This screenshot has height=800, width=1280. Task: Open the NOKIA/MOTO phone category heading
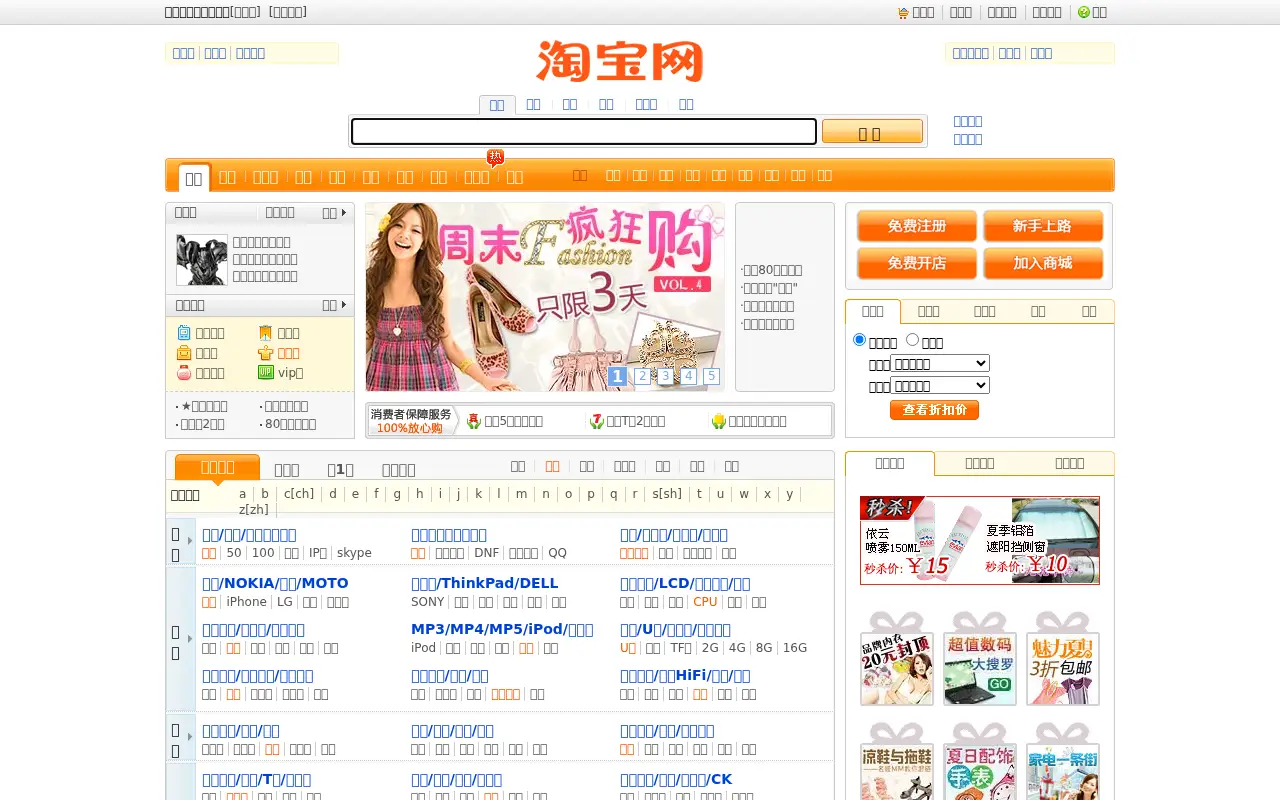(x=275, y=583)
